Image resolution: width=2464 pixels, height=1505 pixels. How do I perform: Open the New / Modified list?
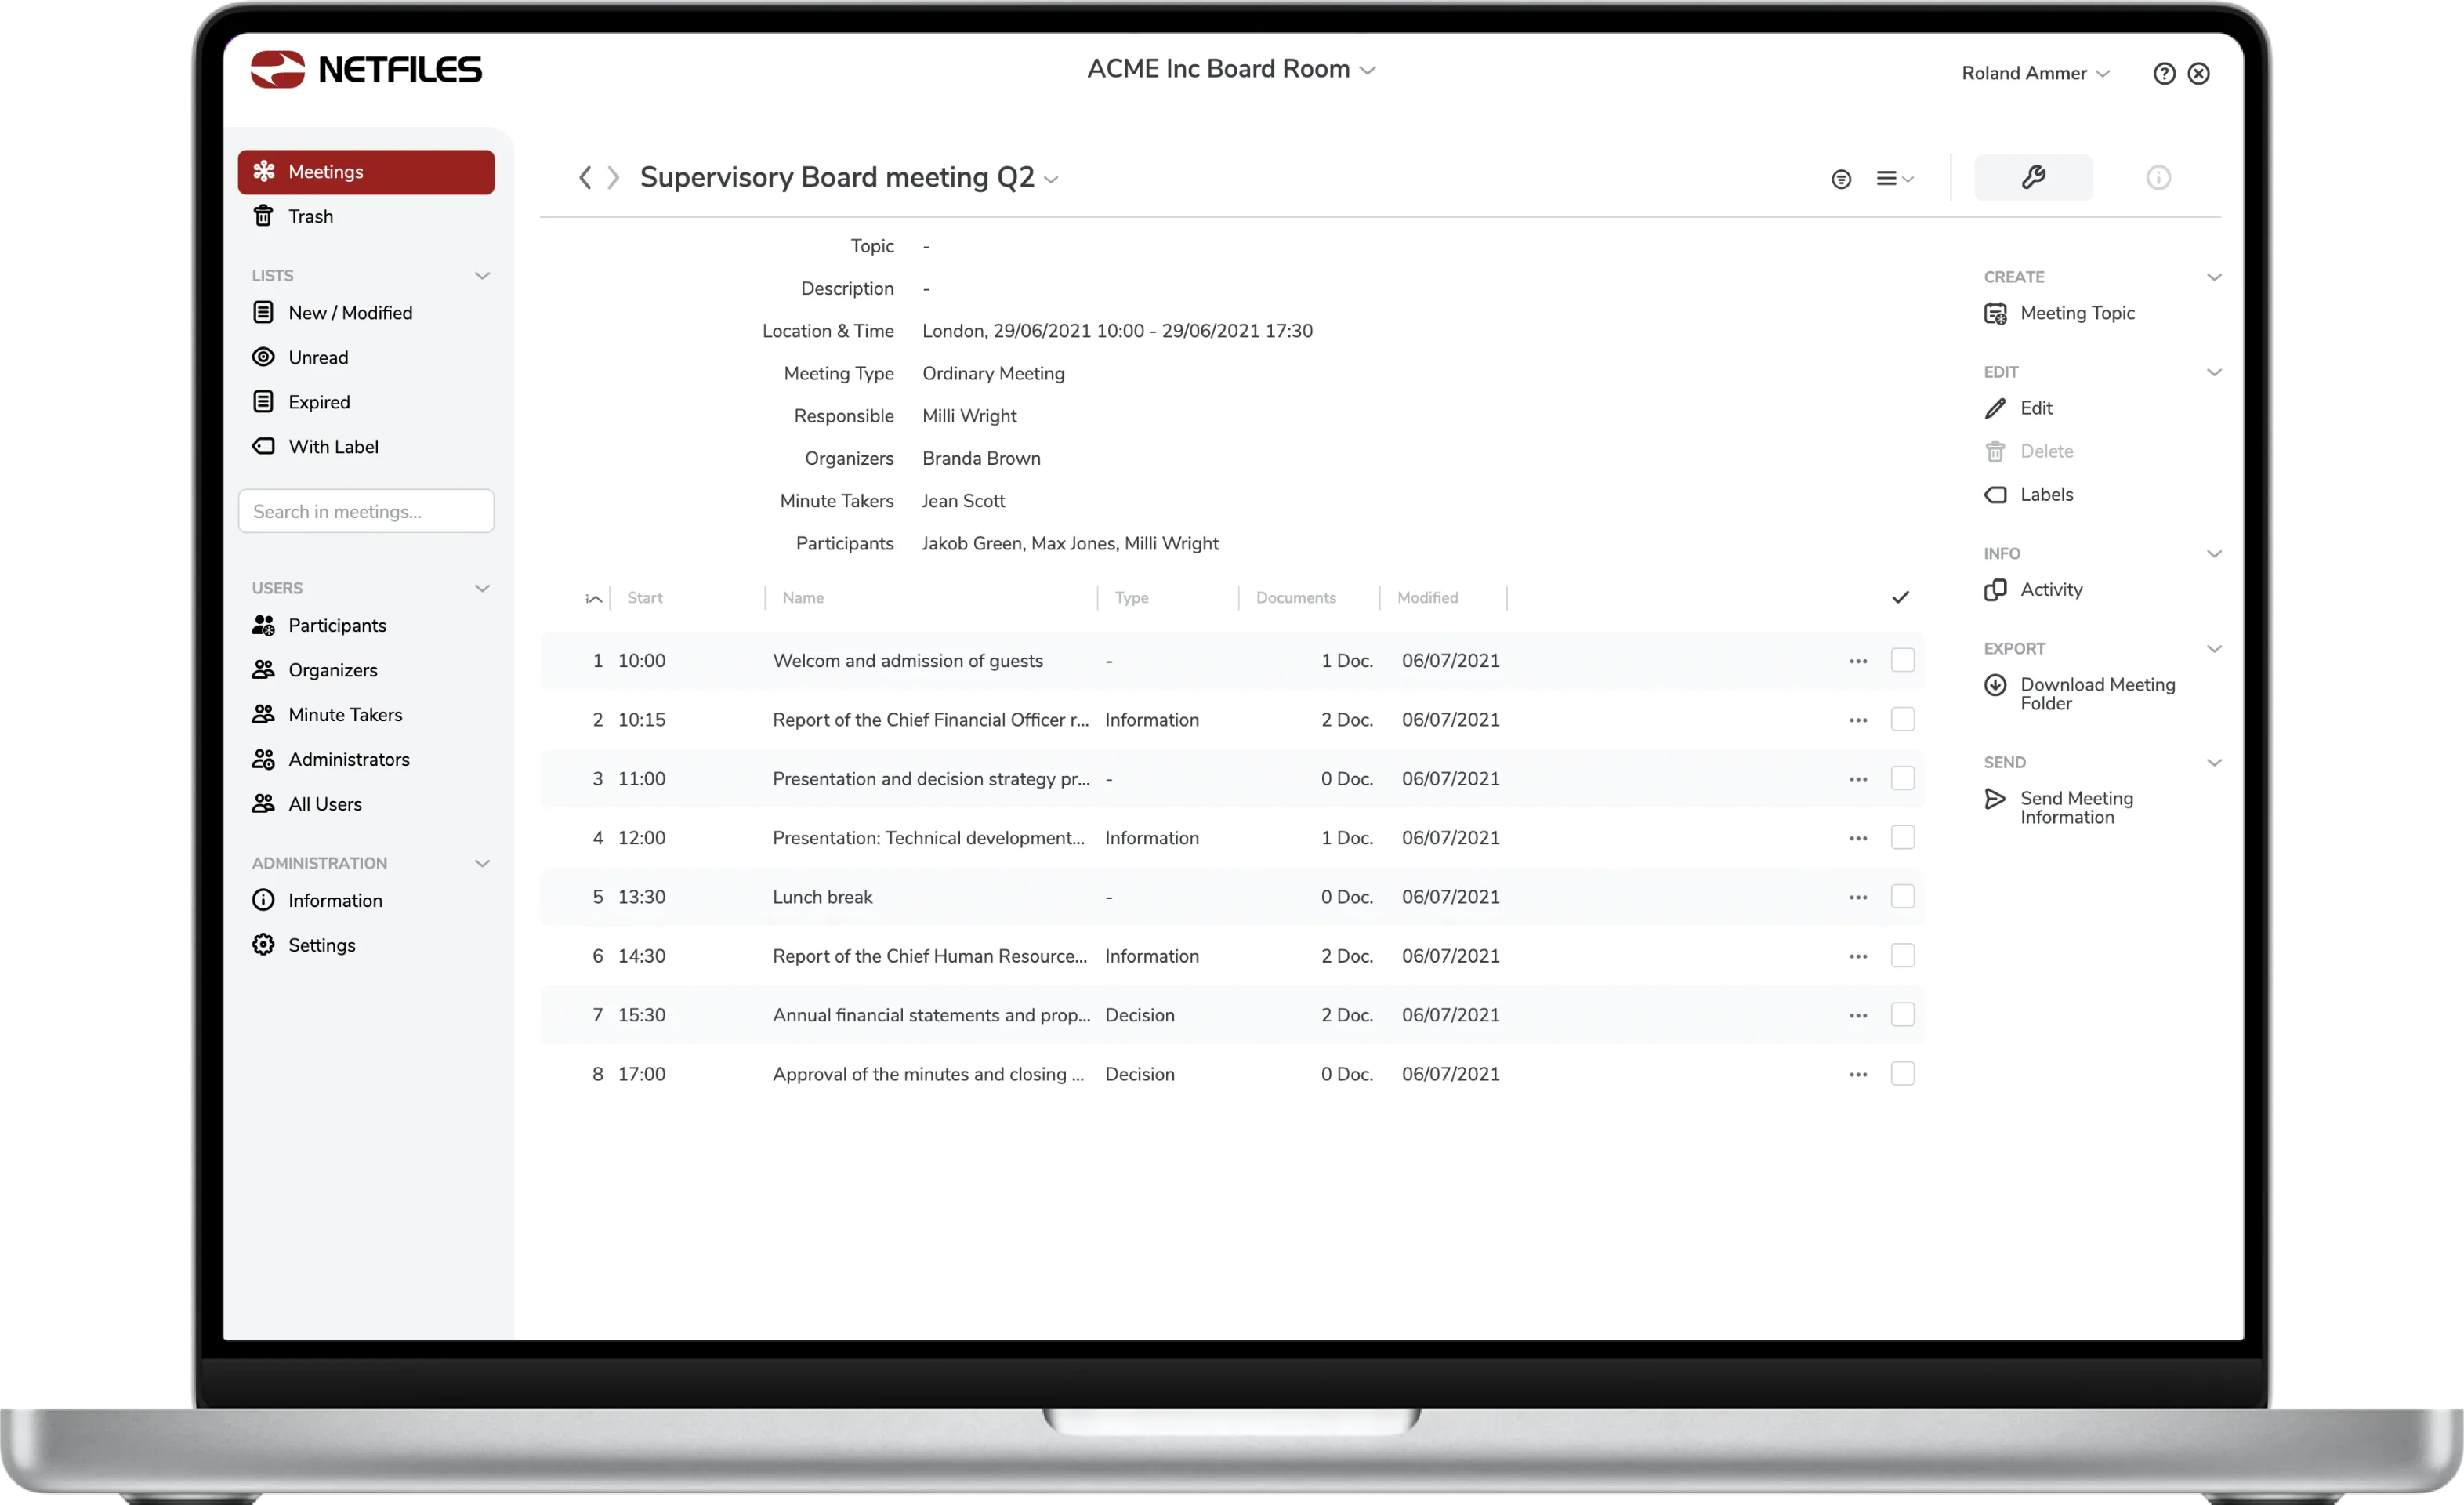point(332,313)
